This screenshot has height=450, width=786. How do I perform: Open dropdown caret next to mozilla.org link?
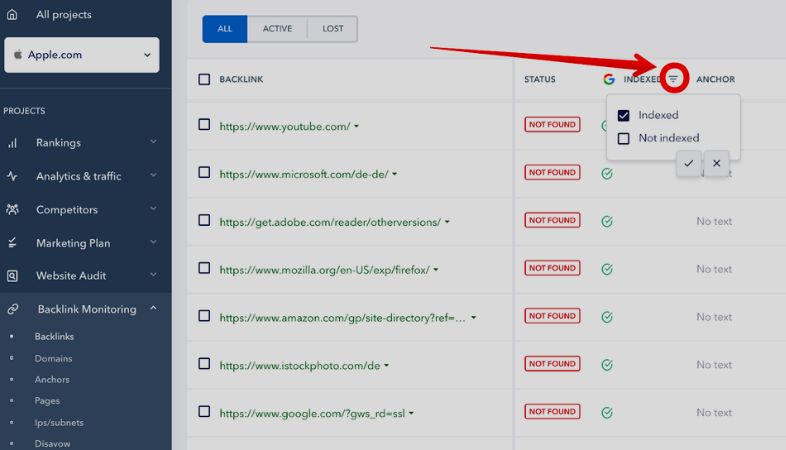436,270
